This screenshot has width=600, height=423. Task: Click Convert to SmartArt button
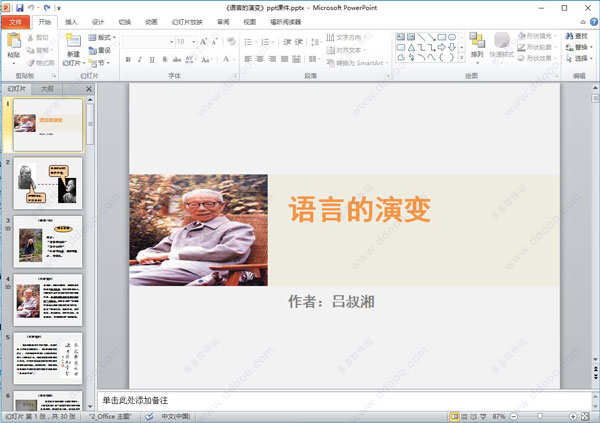(357, 63)
